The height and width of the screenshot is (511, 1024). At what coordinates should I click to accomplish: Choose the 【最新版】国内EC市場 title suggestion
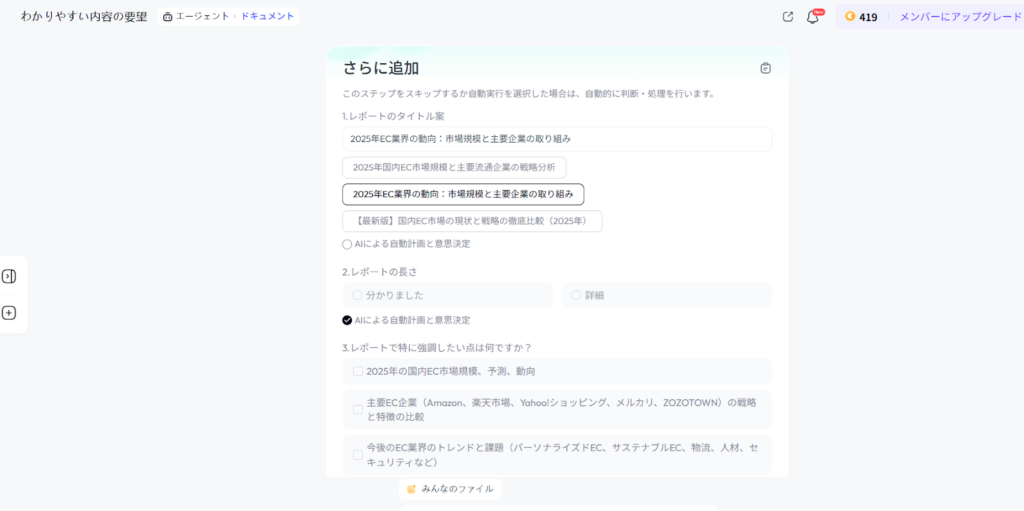tap(472, 220)
